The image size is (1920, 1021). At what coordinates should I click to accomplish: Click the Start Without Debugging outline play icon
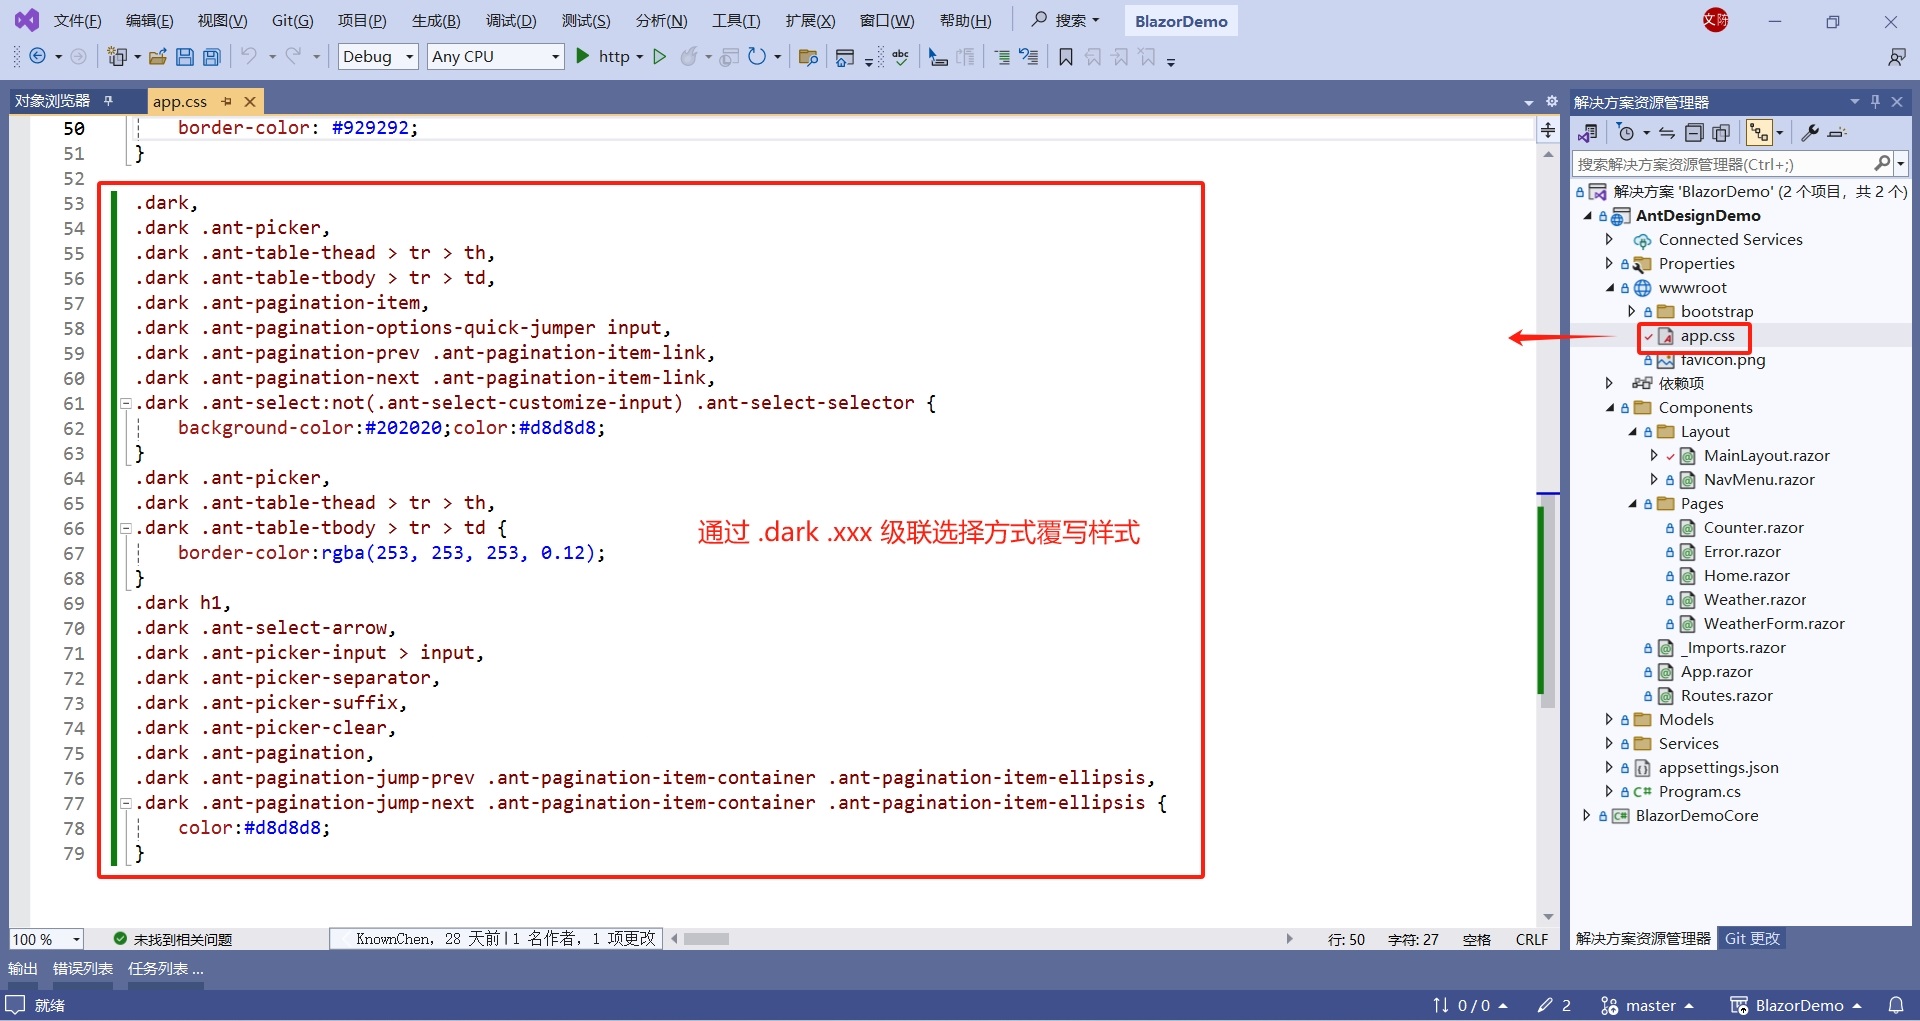point(659,57)
